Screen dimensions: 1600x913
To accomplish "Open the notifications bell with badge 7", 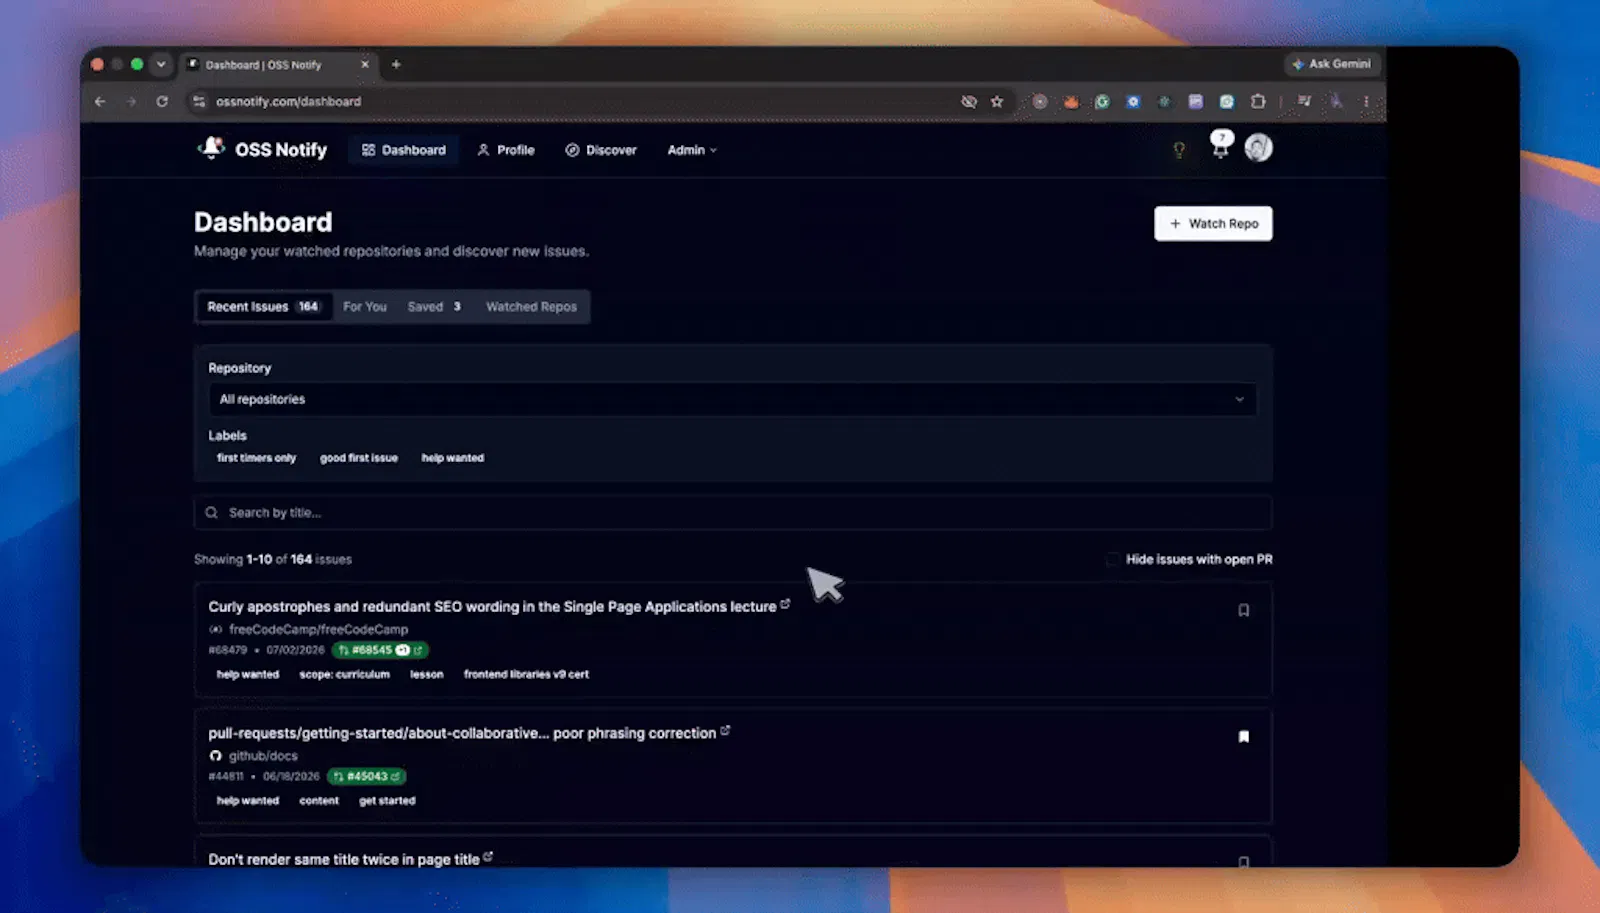I will tap(1221, 146).
